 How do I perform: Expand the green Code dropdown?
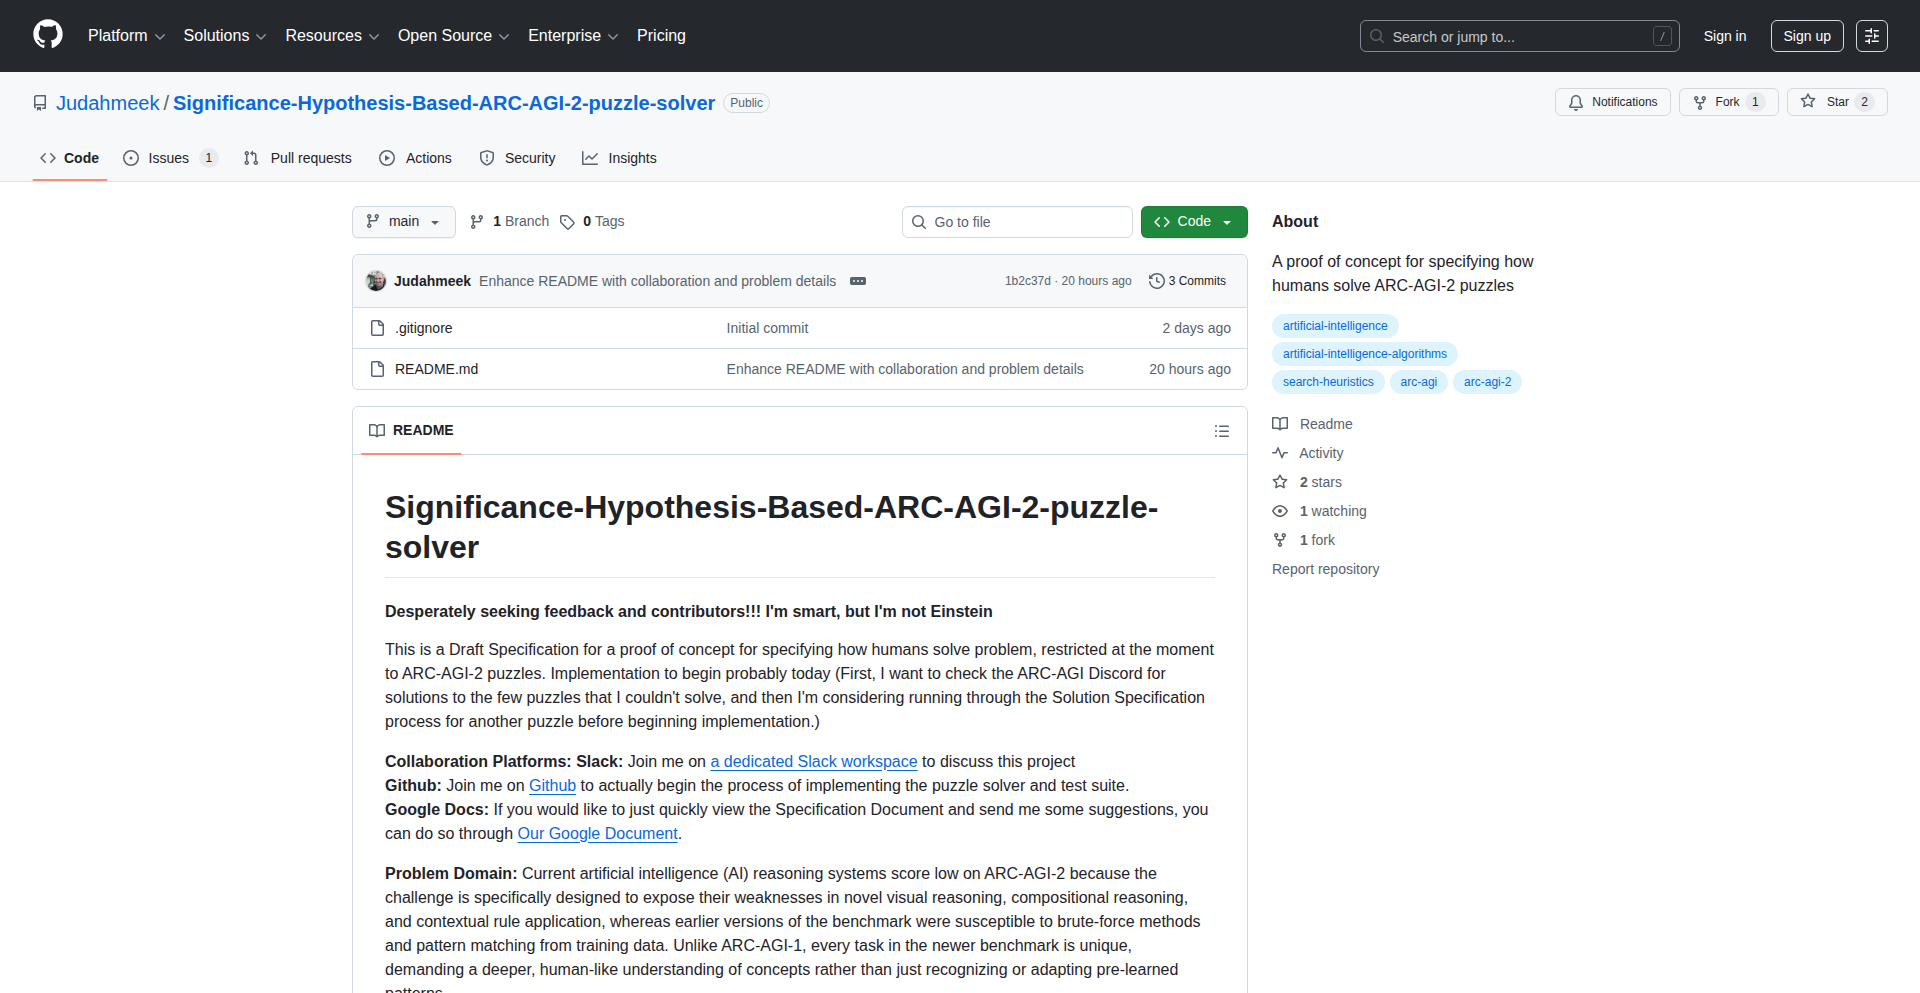[x=1193, y=222]
